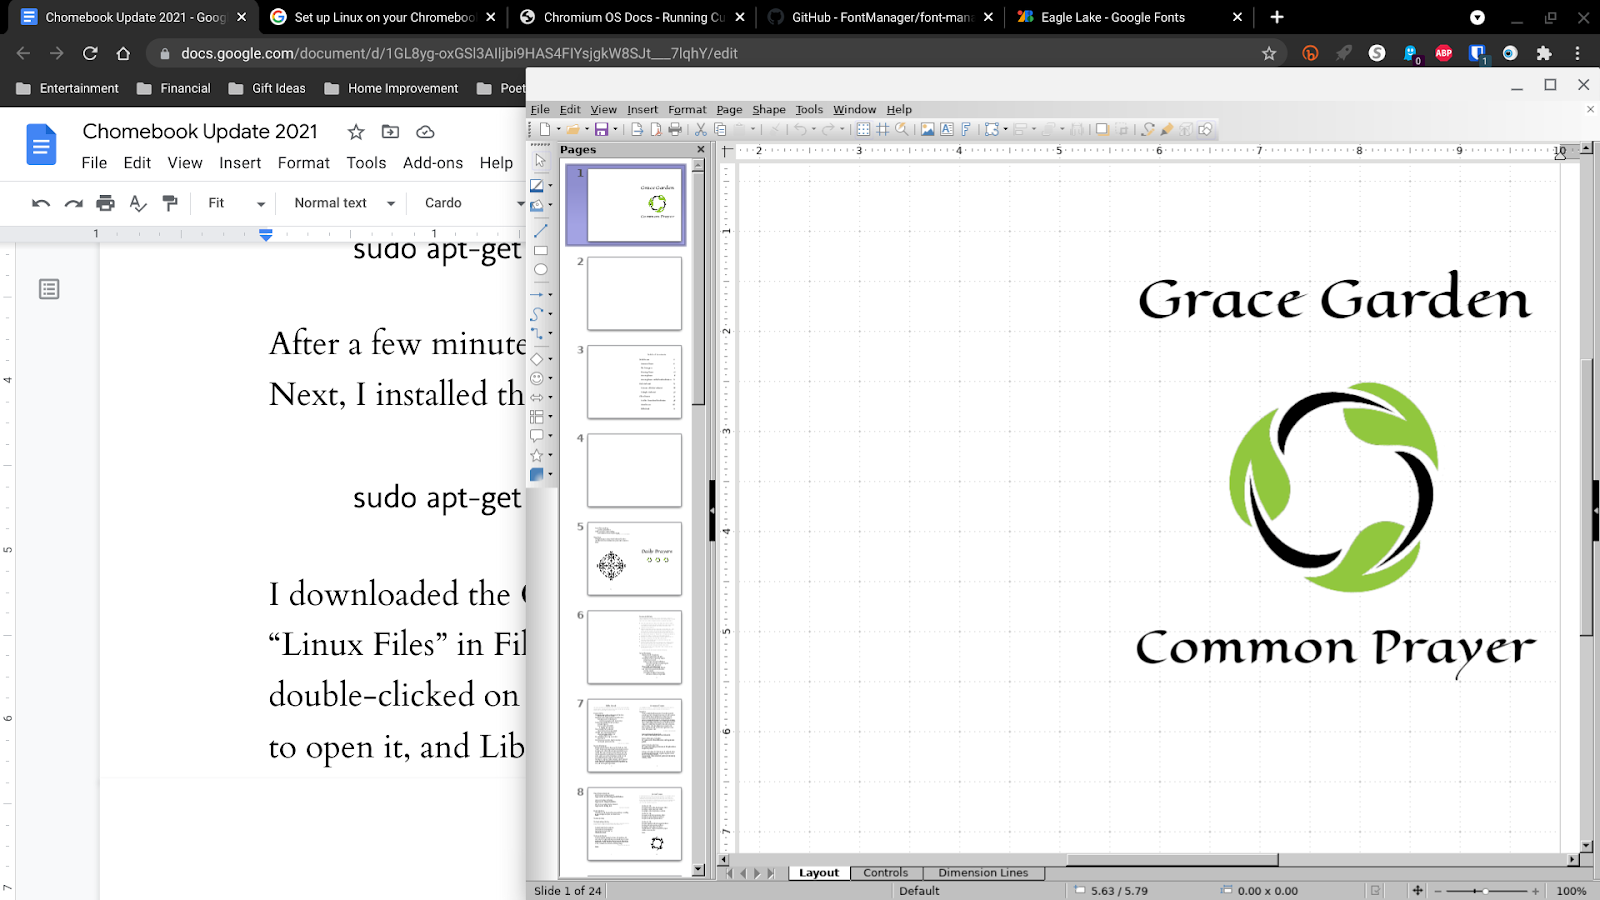Image resolution: width=1600 pixels, height=900 pixels.
Task: Choose the Stars and Banners tool
Action: tap(537, 455)
